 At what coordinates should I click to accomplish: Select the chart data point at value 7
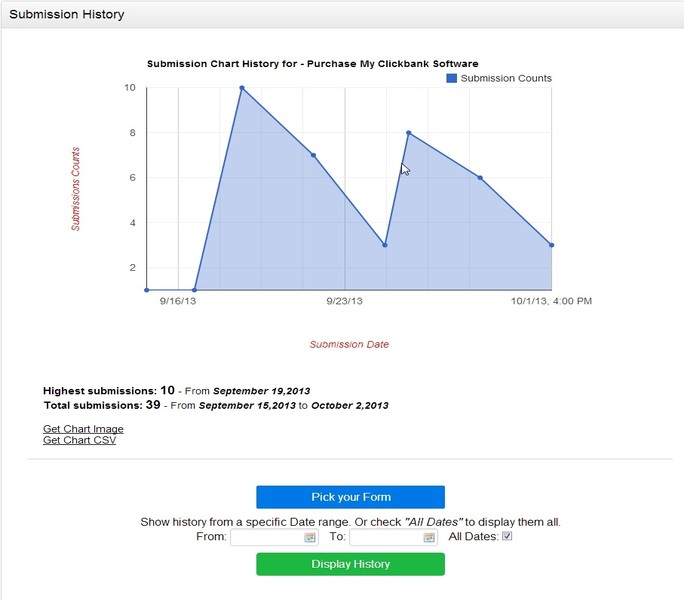pos(313,155)
